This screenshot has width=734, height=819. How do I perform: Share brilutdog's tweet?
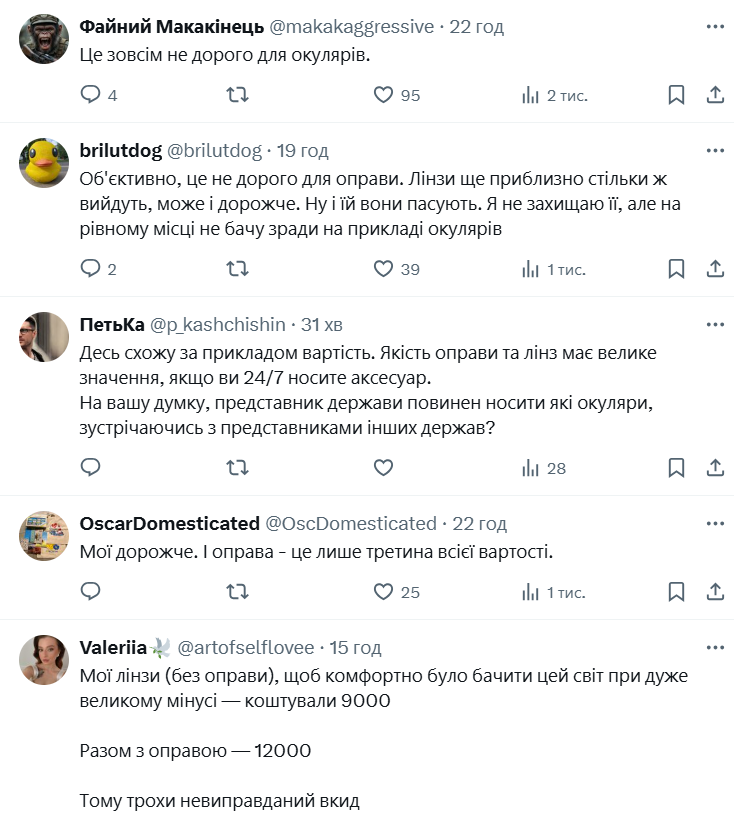(715, 268)
